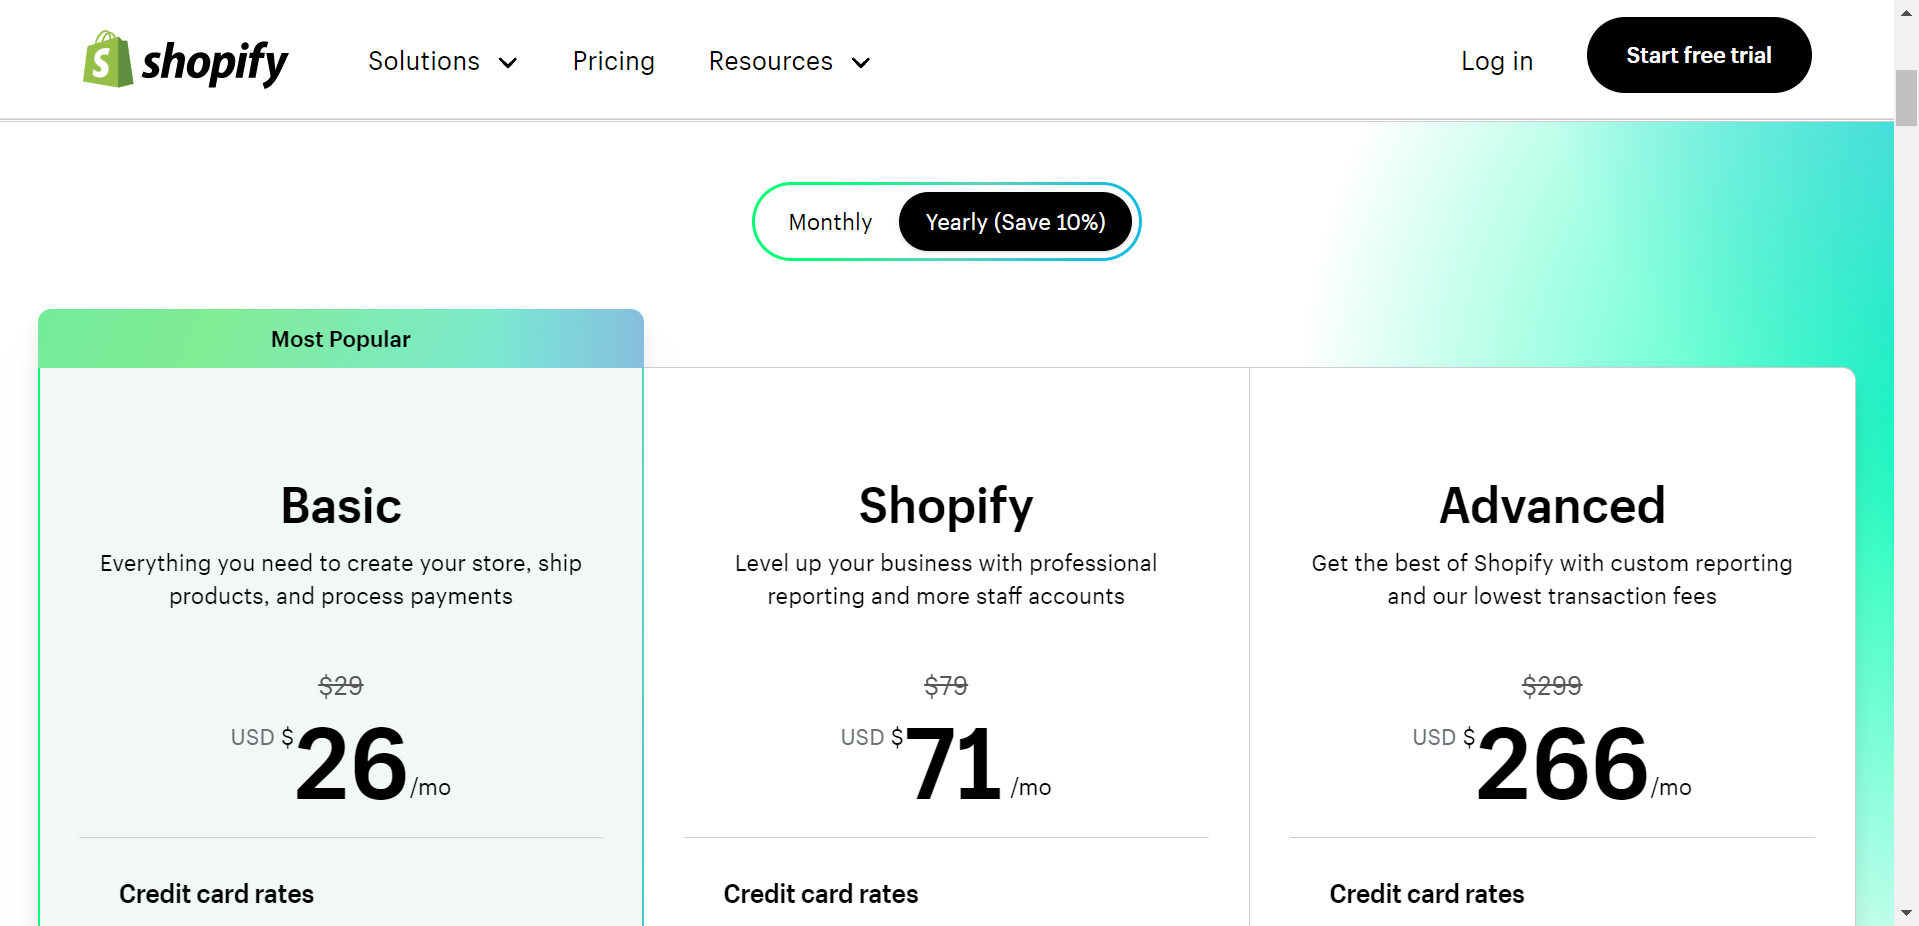
Task: Open the Resources navigation item
Action: (x=770, y=61)
